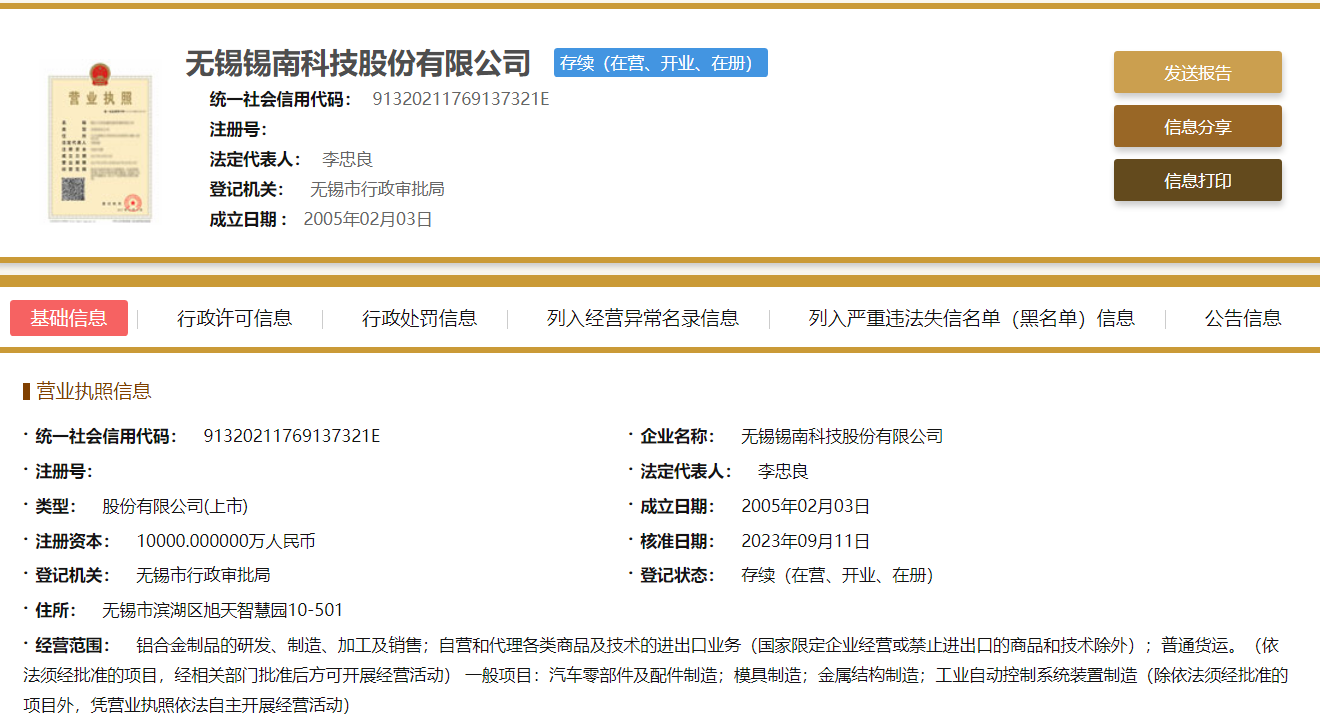Click 无锡市行政审批局 in the header summary
Screen dimensions: 1320x723
click(377, 189)
